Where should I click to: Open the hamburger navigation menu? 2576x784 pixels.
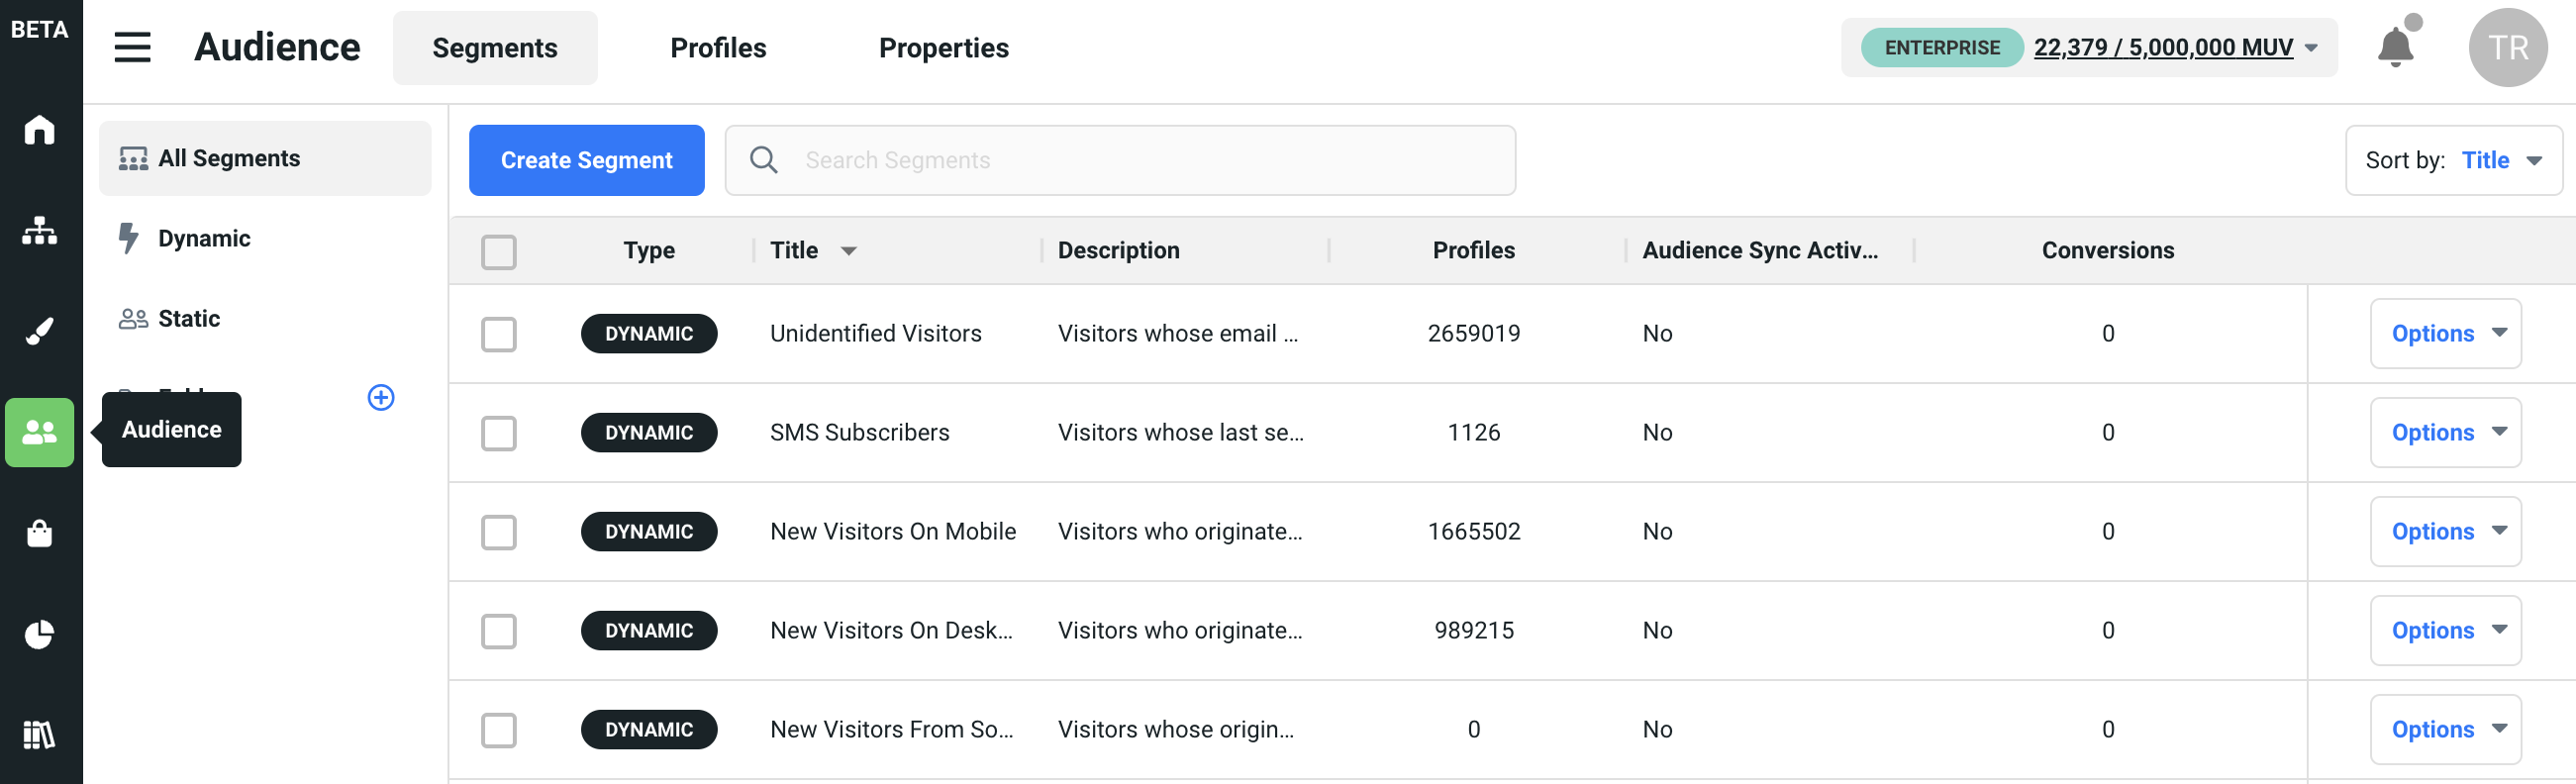[132, 47]
